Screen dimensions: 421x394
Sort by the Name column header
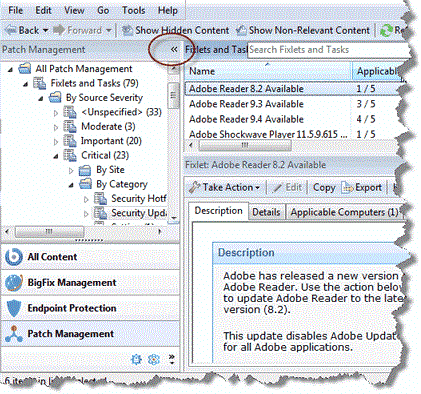point(268,71)
